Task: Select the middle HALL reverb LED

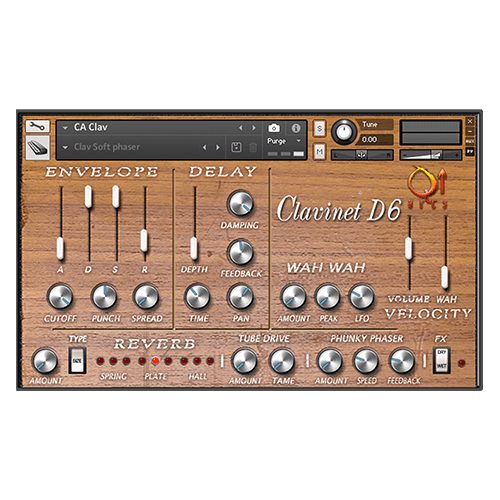Action: [197, 361]
